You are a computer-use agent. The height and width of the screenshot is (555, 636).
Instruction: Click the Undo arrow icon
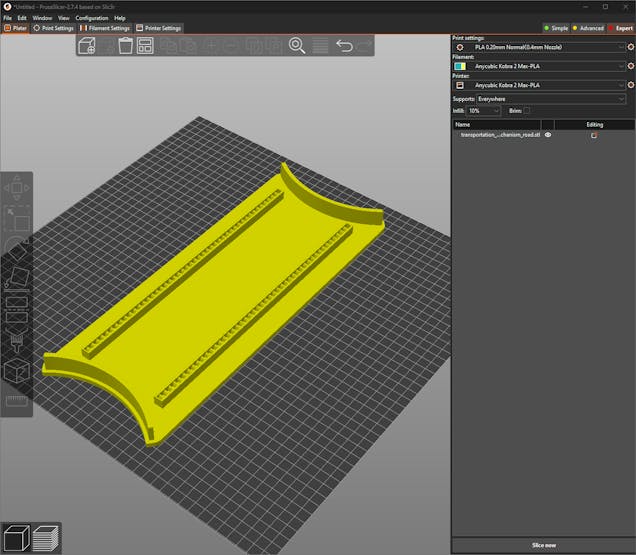(x=344, y=45)
